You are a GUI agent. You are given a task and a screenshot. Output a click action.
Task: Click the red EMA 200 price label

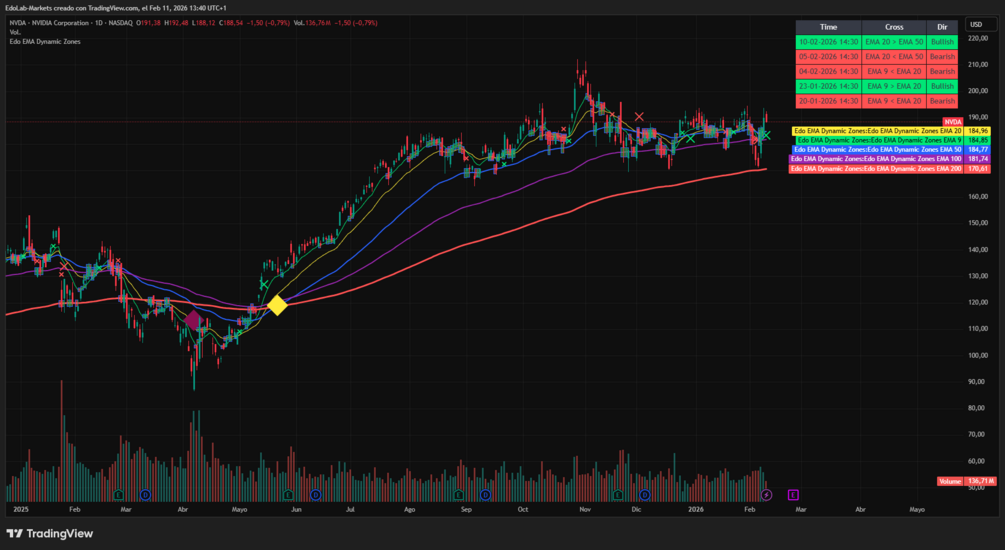(890, 169)
